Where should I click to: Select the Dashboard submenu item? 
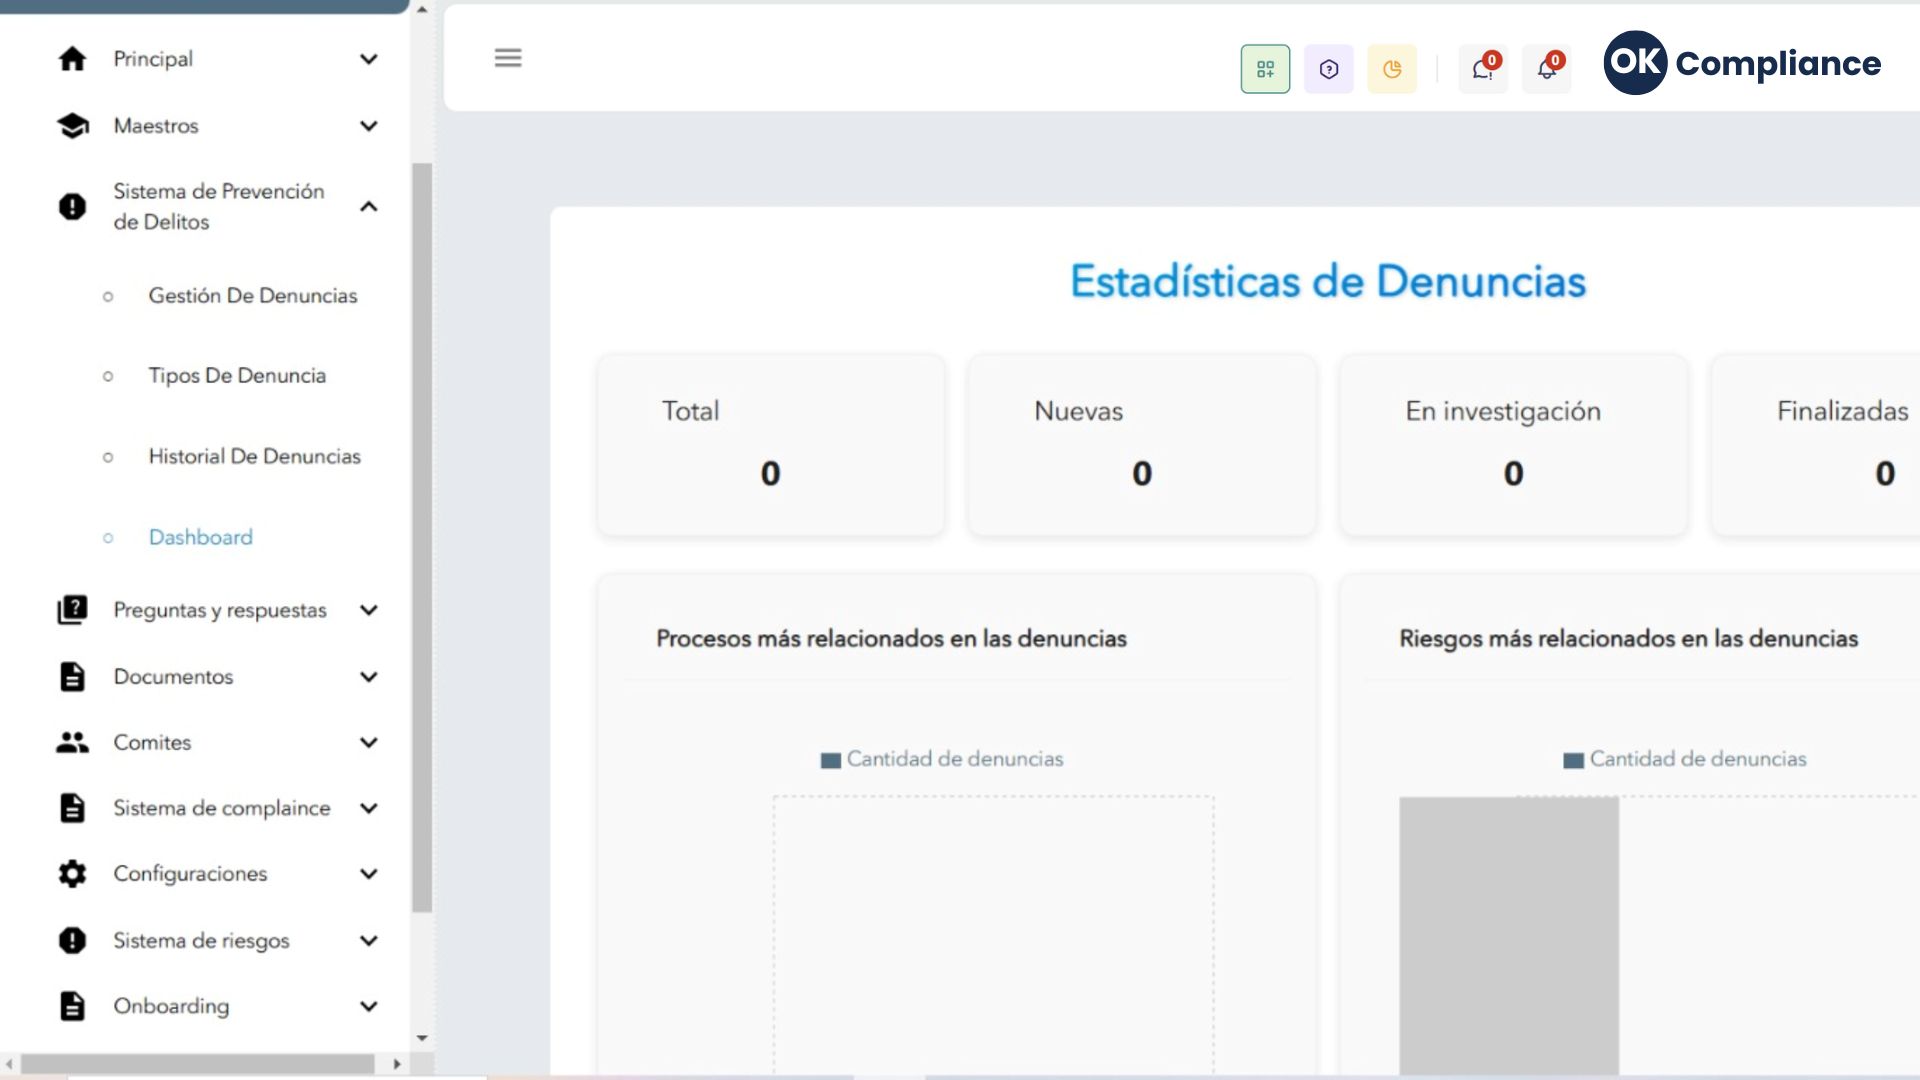200,537
